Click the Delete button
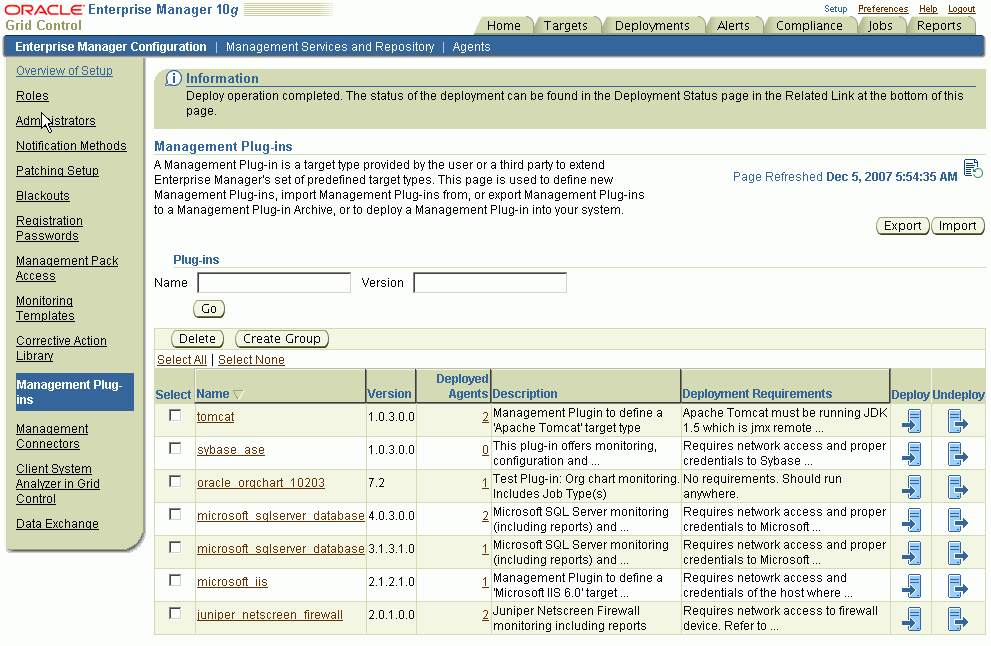Viewport: 991px width, 646px height. 197,339
